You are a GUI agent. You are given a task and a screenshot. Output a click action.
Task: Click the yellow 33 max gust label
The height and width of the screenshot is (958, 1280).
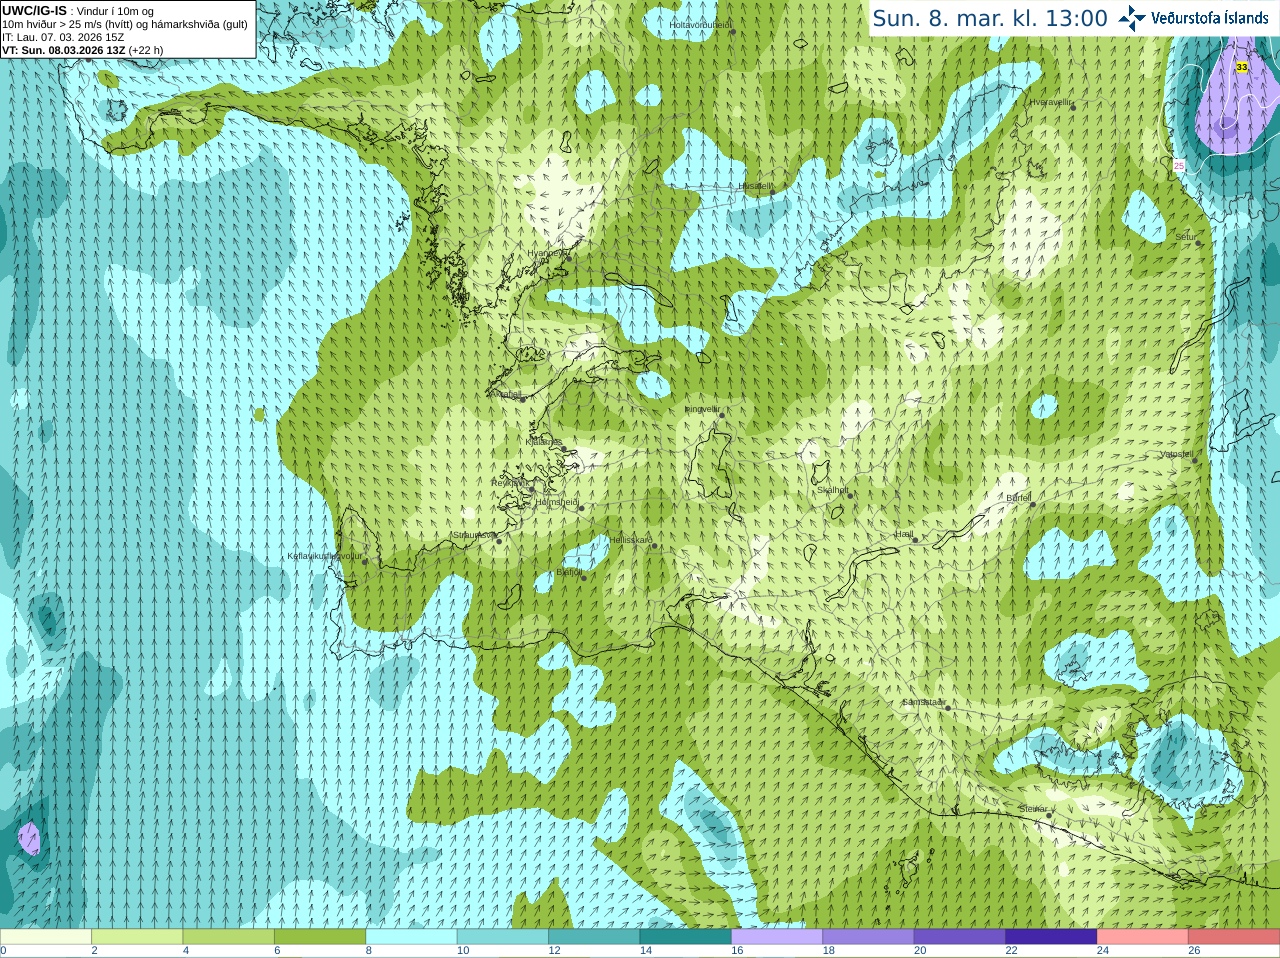[1242, 67]
